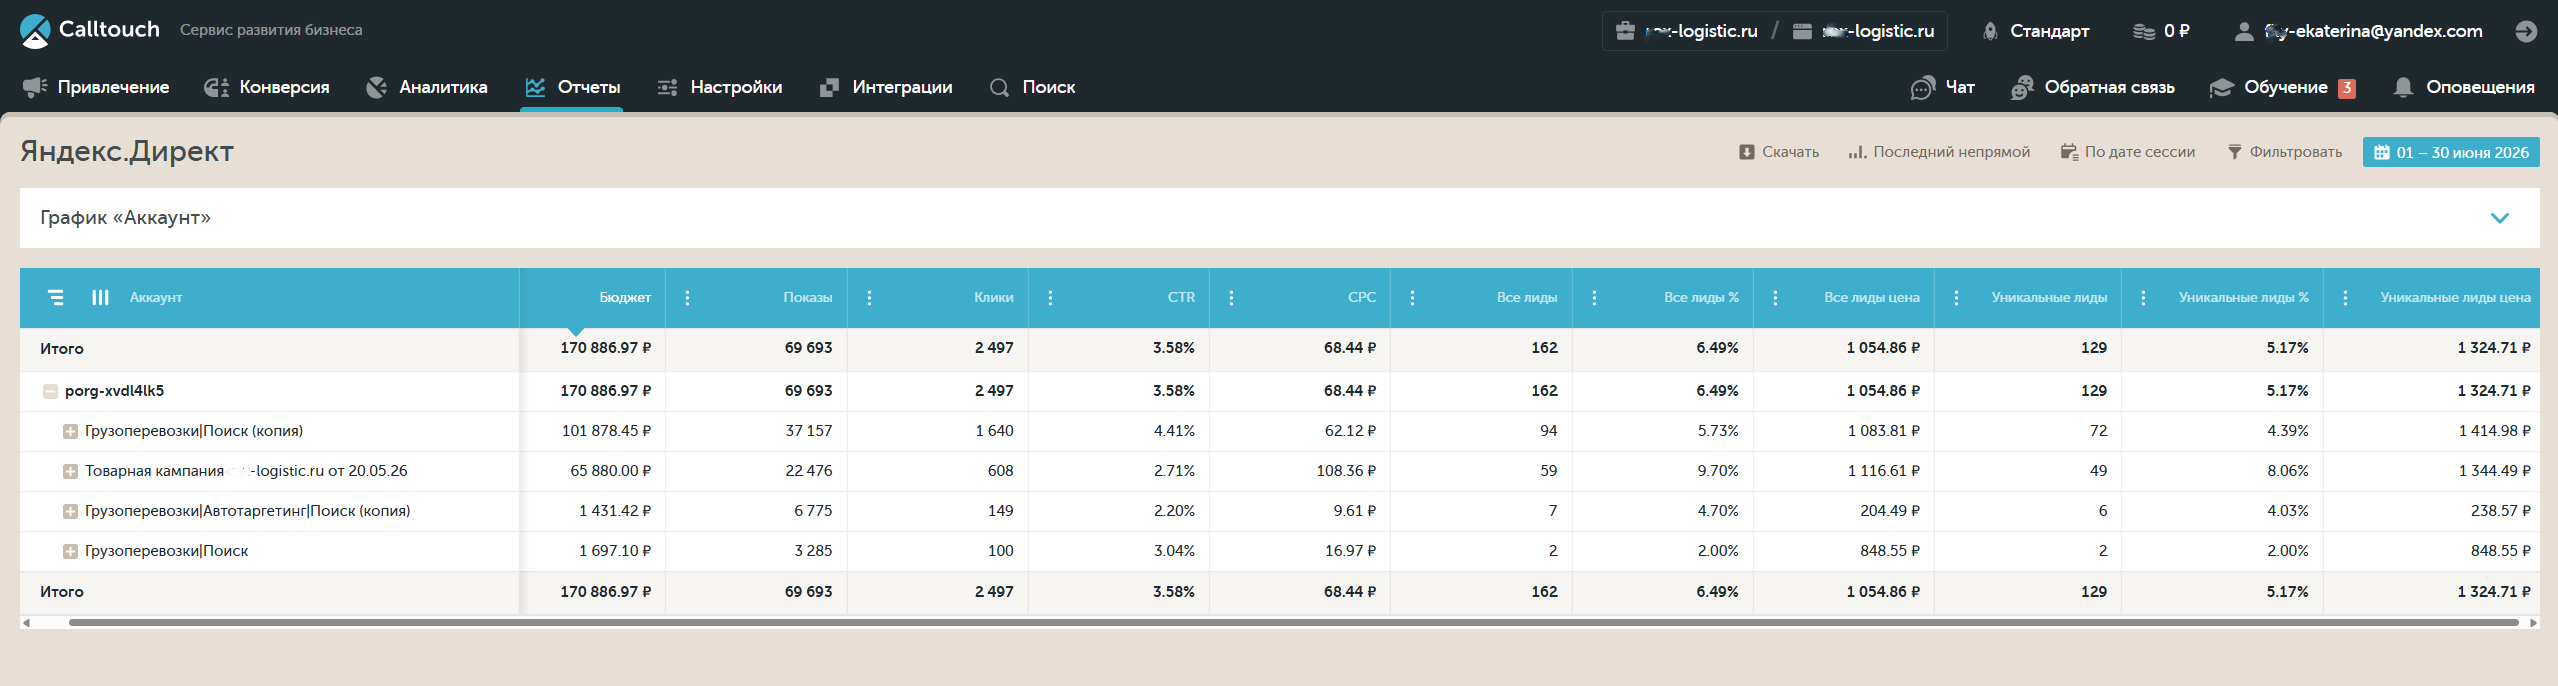2558x686 pixels.
Task: Open the Клики column options menu
Action: [869, 297]
